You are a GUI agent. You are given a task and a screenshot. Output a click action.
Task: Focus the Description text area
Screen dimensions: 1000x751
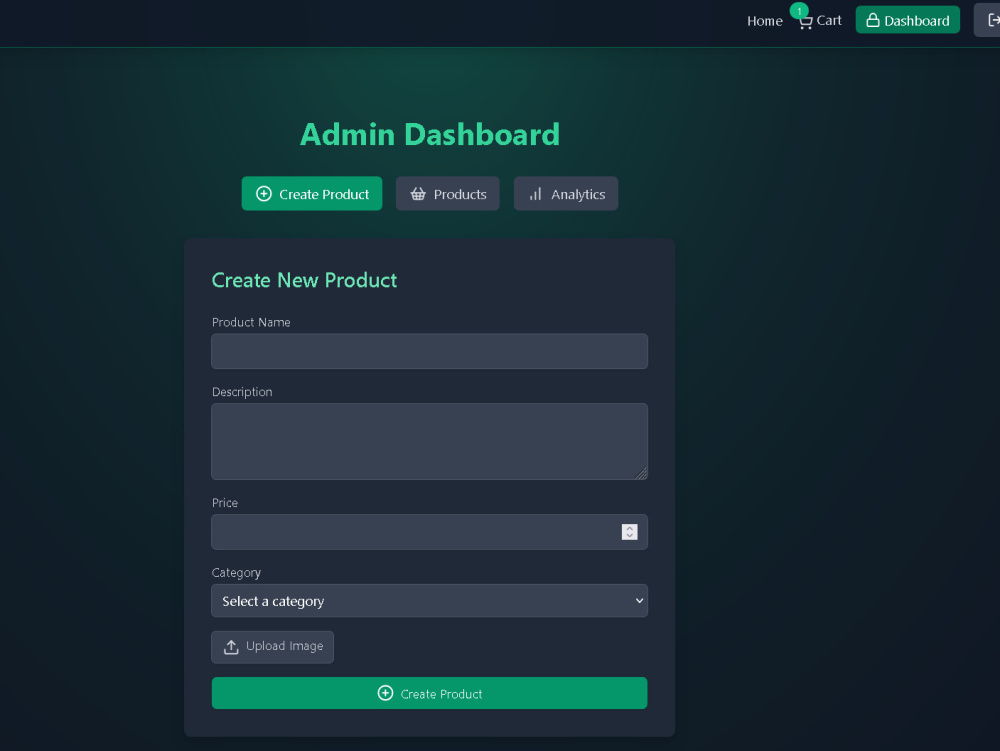coord(429,441)
